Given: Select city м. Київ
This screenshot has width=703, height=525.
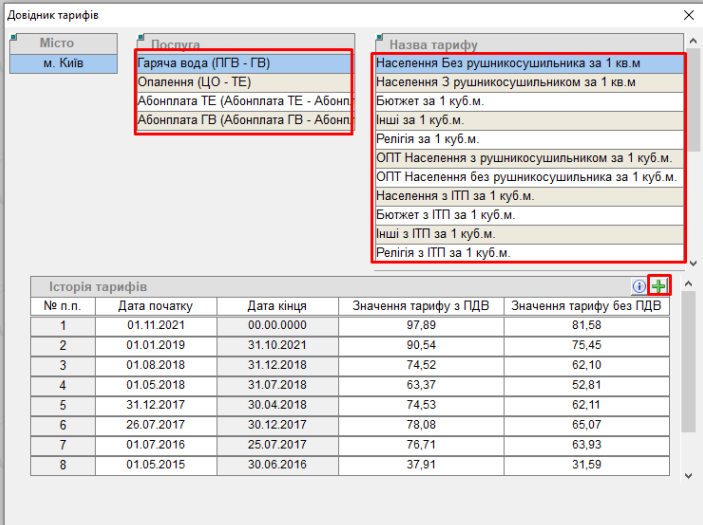Looking at the screenshot, I should [64, 63].
